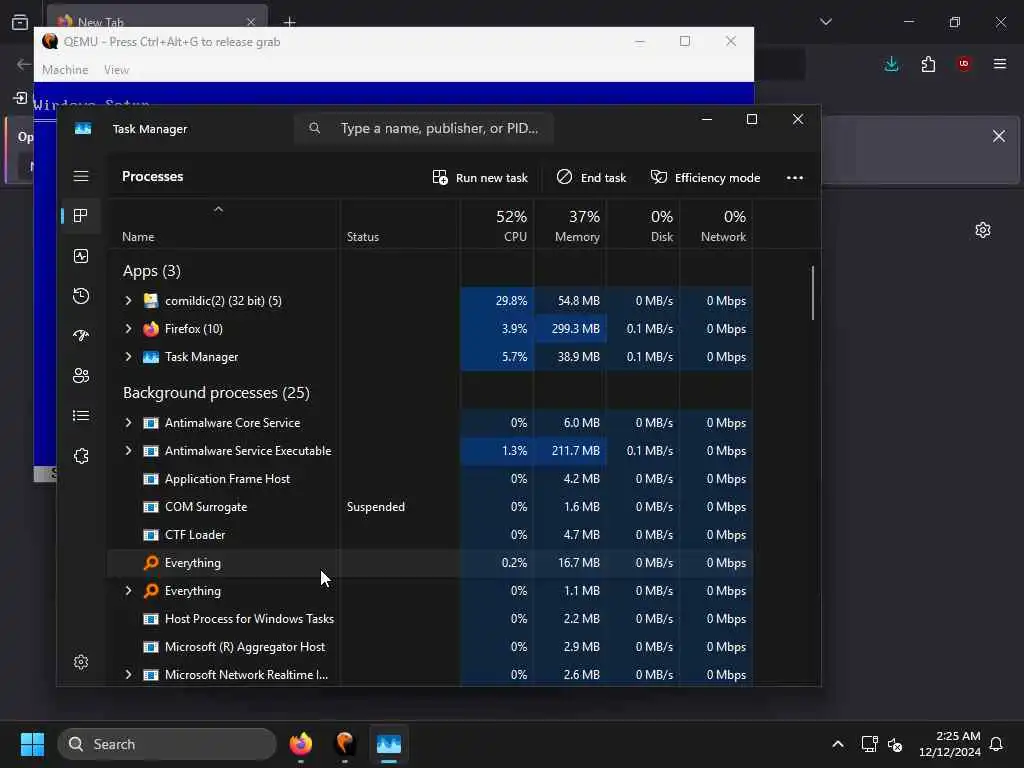Select the Processes page icon in sidebar
Screen dimensions: 1024x768
(81, 216)
